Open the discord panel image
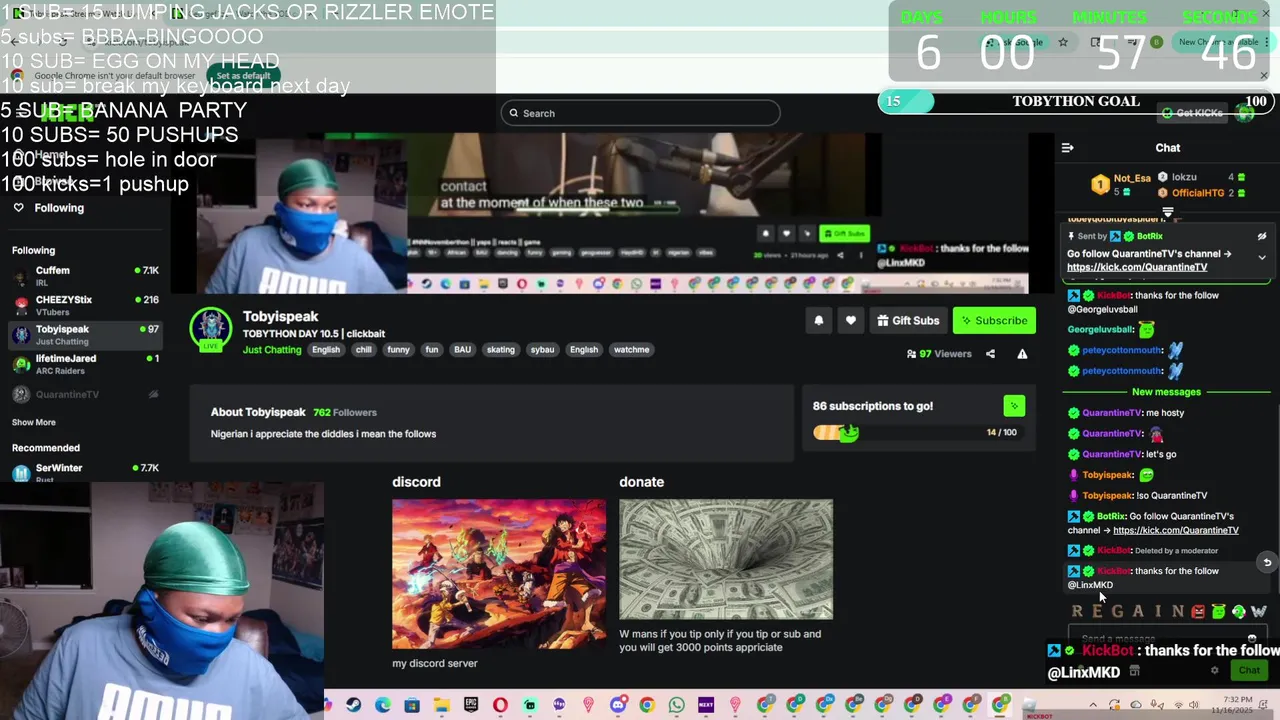 tap(499, 574)
